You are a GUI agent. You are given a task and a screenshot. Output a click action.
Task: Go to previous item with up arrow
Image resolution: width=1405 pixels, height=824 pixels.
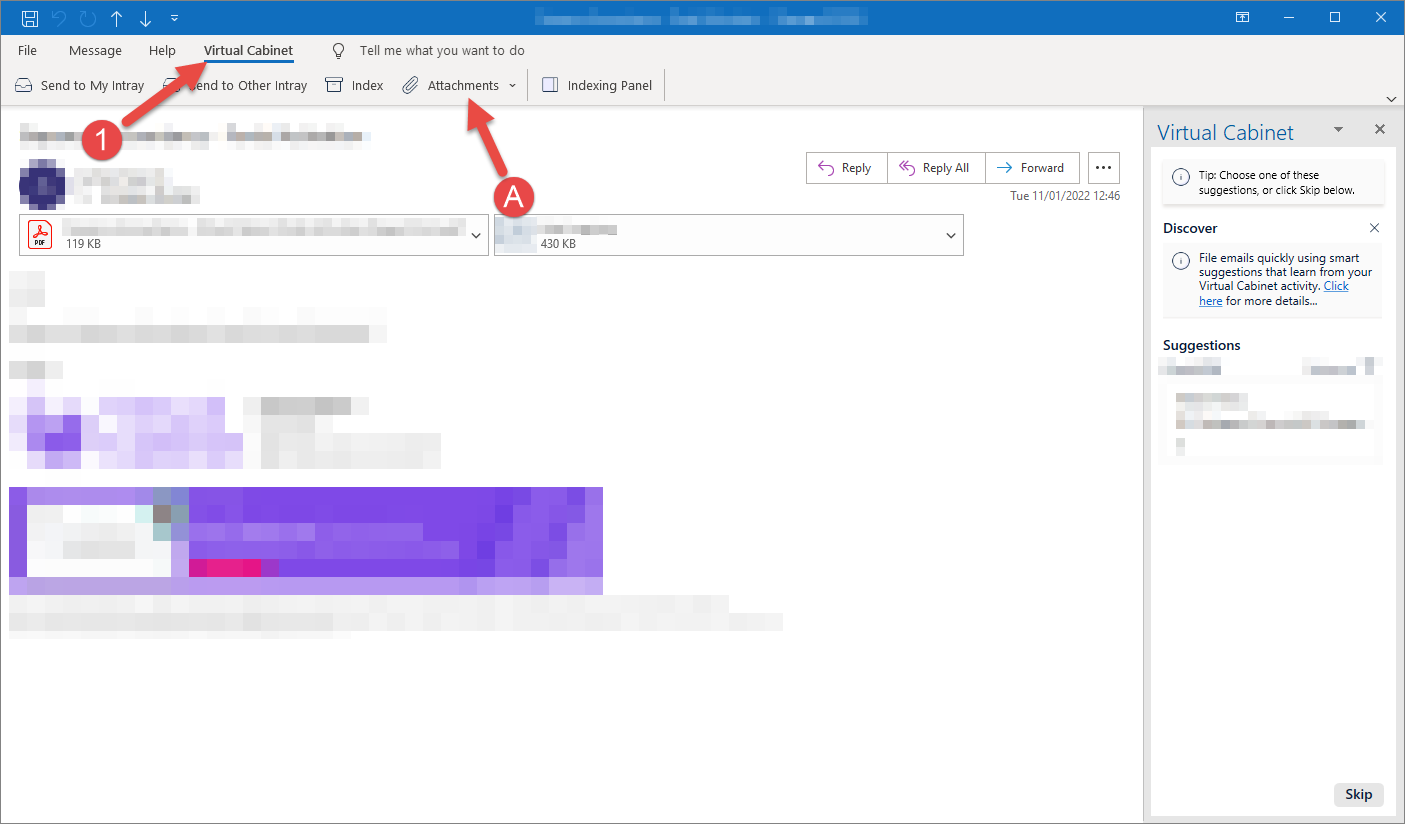[x=116, y=18]
